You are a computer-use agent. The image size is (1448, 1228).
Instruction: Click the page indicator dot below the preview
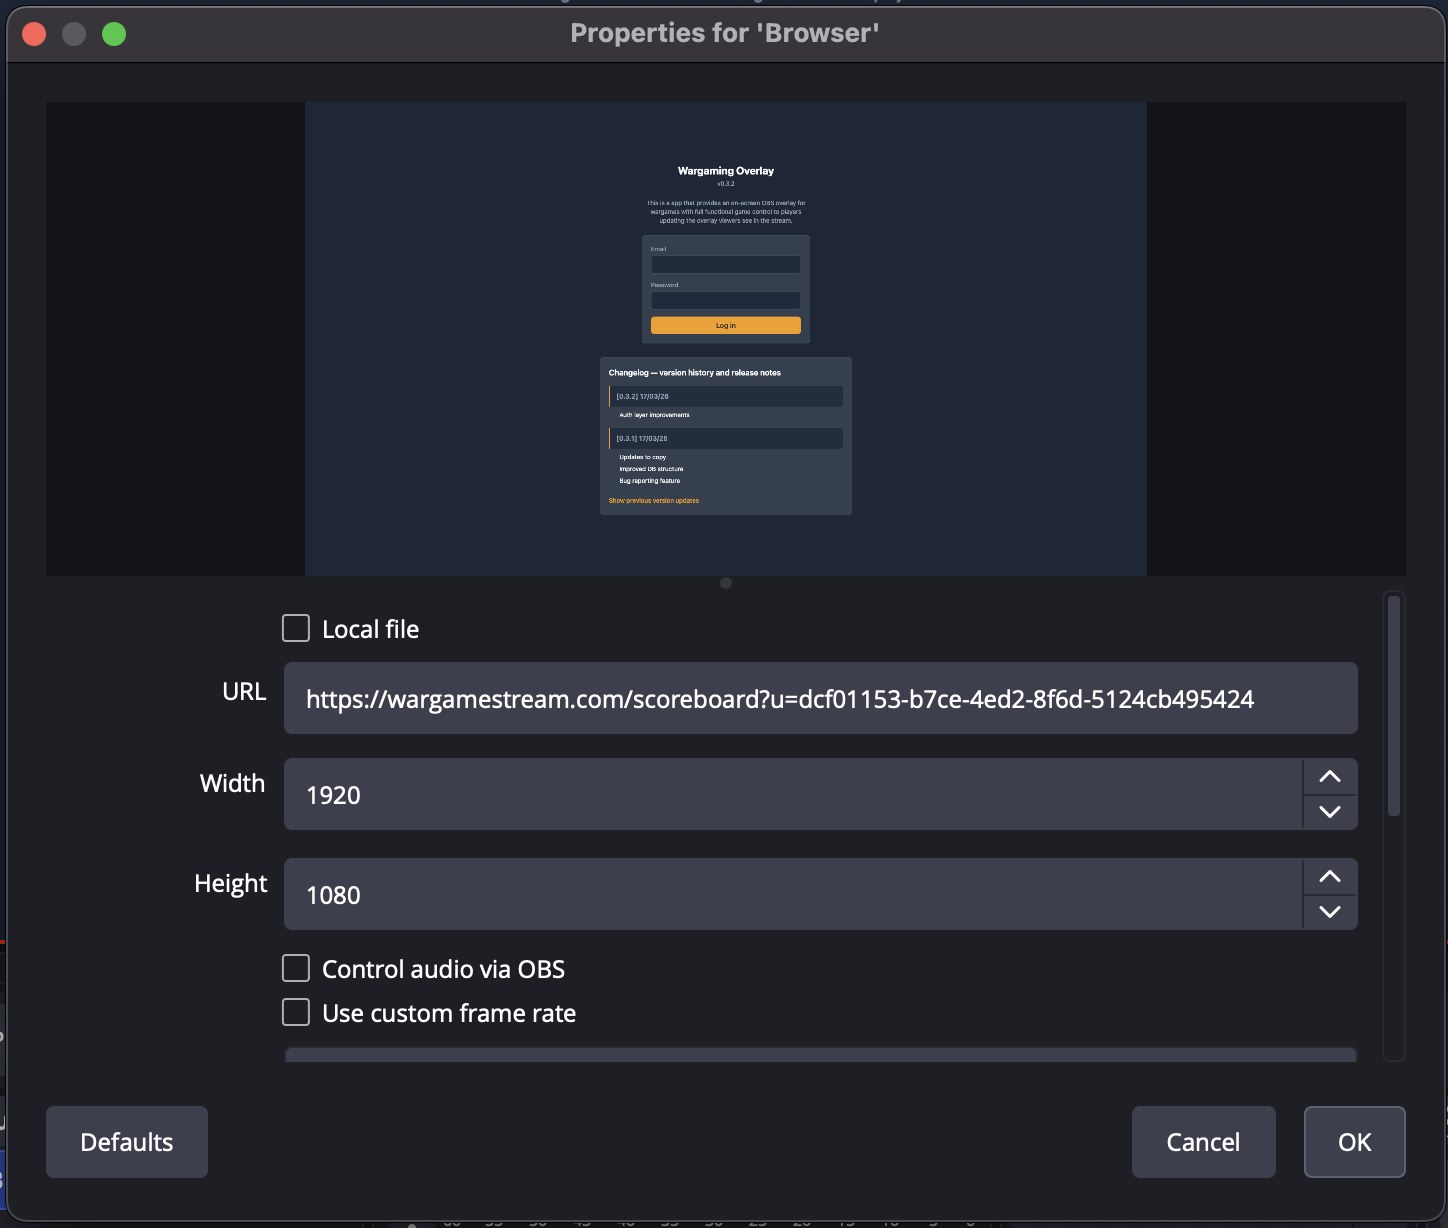click(x=725, y=583)
